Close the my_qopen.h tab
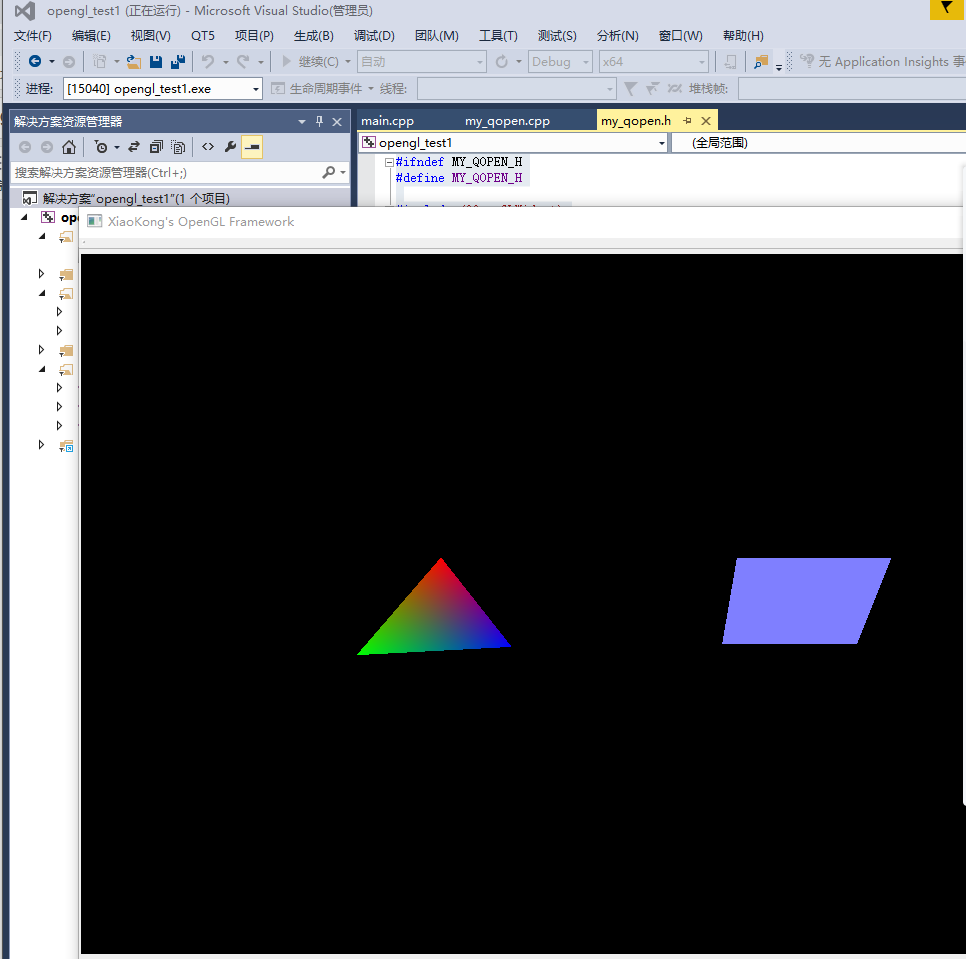The height and width of the screenshot is (959, 966). [706, 121]
